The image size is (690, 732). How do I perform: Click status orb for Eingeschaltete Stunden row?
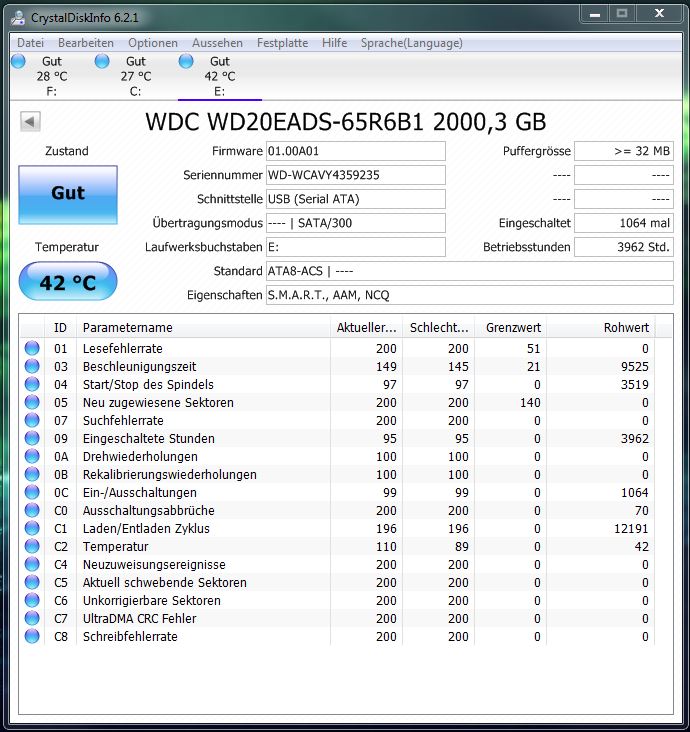point(32,438)
